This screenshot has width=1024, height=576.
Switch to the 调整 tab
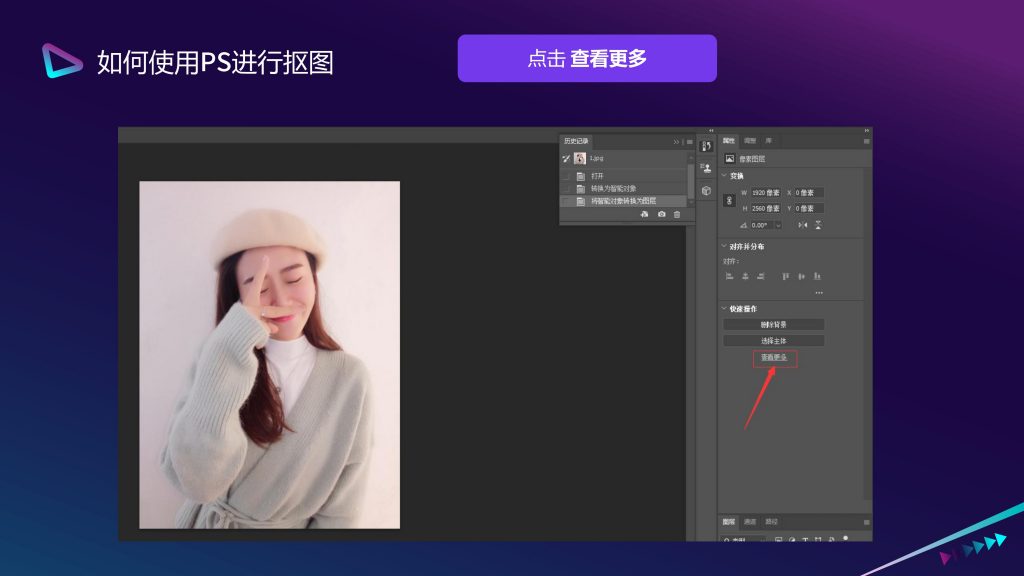(x=750, y=141)
